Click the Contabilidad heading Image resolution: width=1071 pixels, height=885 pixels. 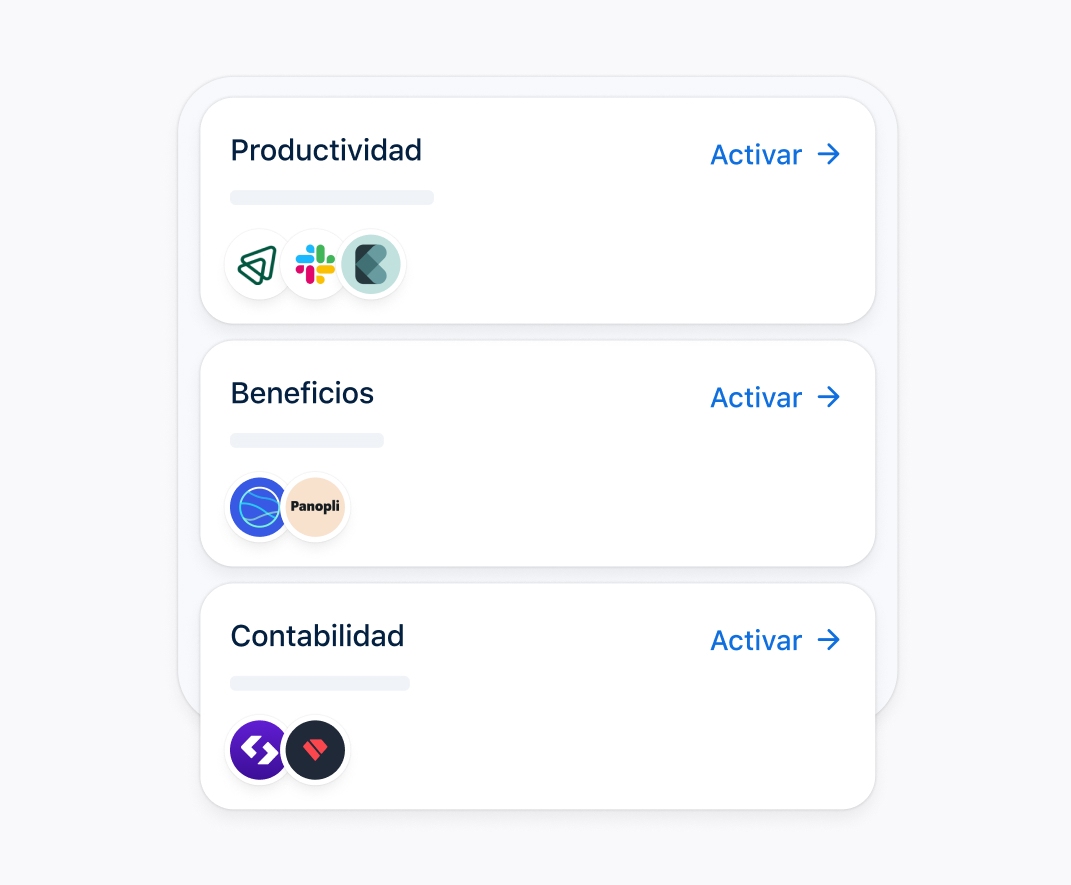(317, 636)
